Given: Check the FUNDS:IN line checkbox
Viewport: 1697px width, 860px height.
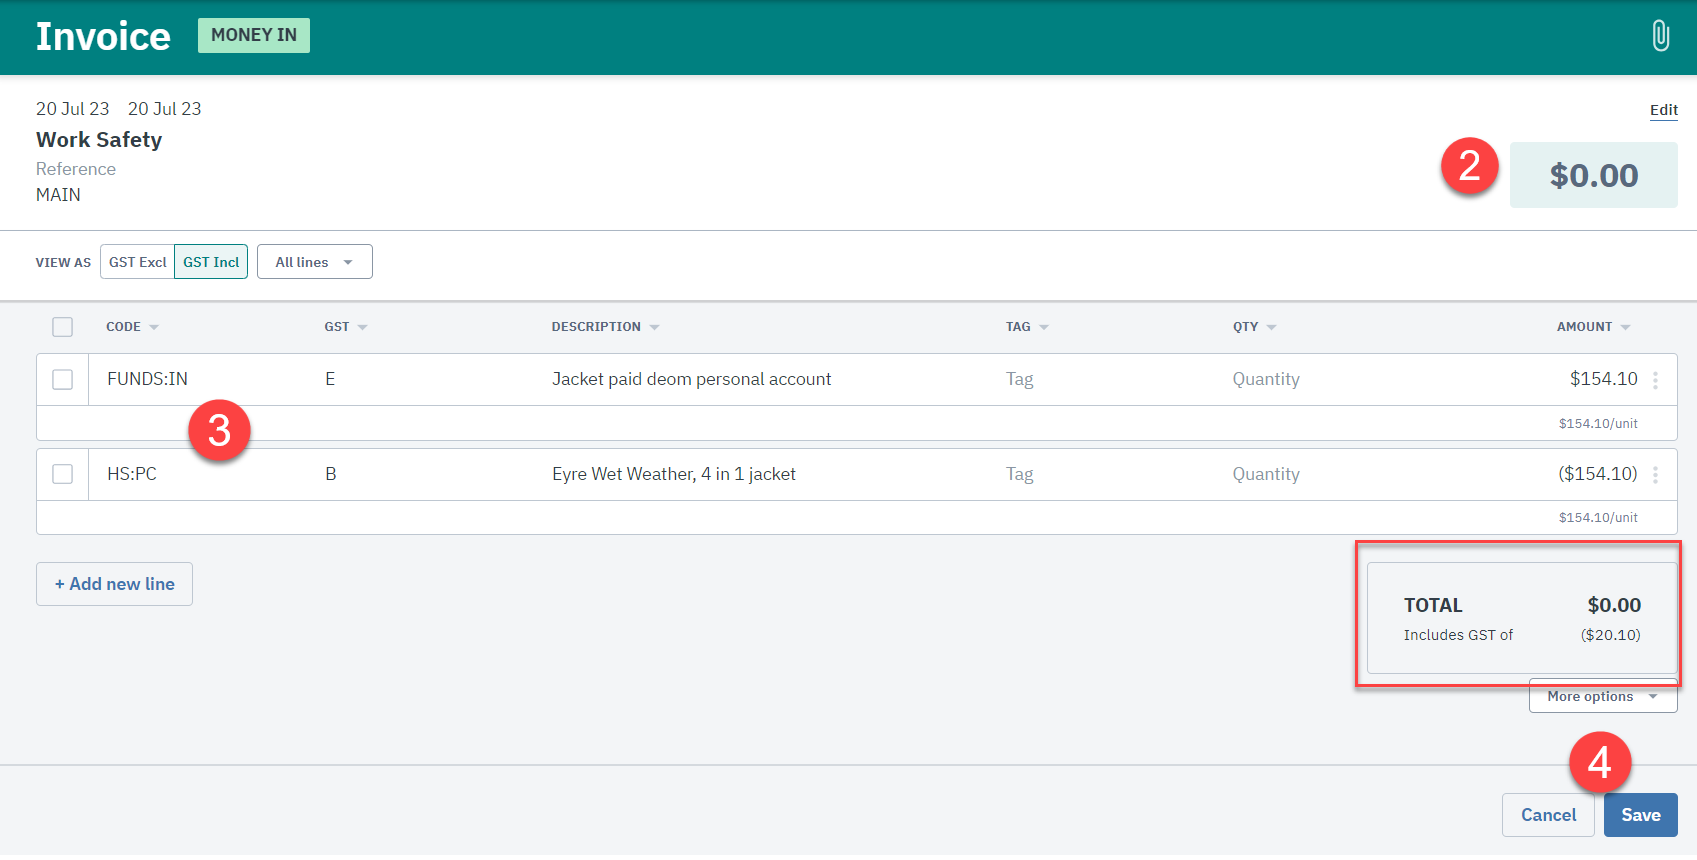Looking at the screenshot, I should 63,380.
